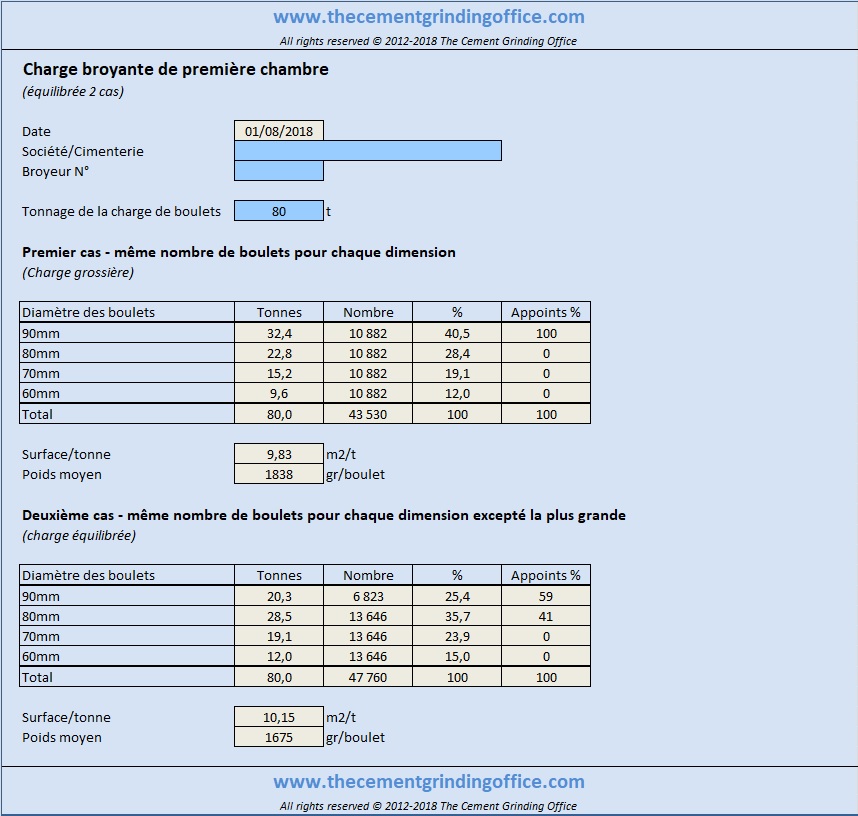The width and height of the screenshot is (858, 816).
Task: Select the 28,5 tonnes cell
Action: point(279,616)
